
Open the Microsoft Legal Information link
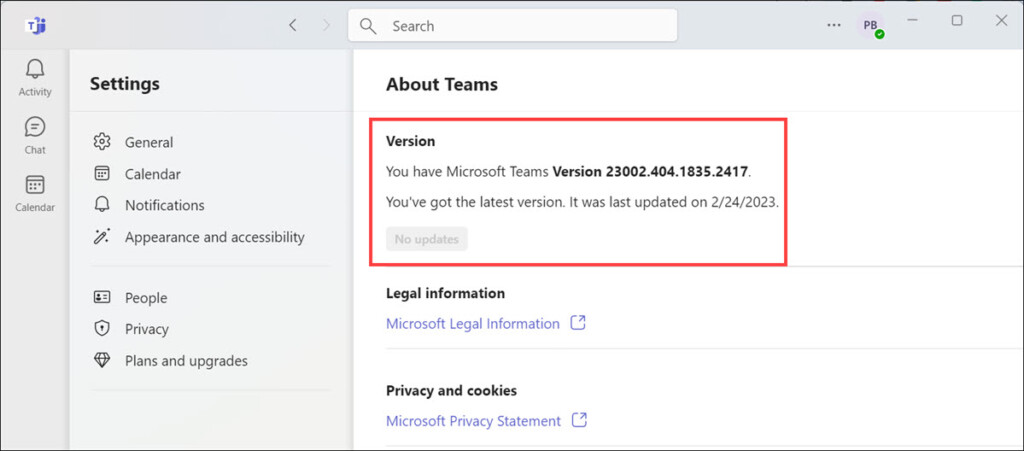[x=472, y=324]
